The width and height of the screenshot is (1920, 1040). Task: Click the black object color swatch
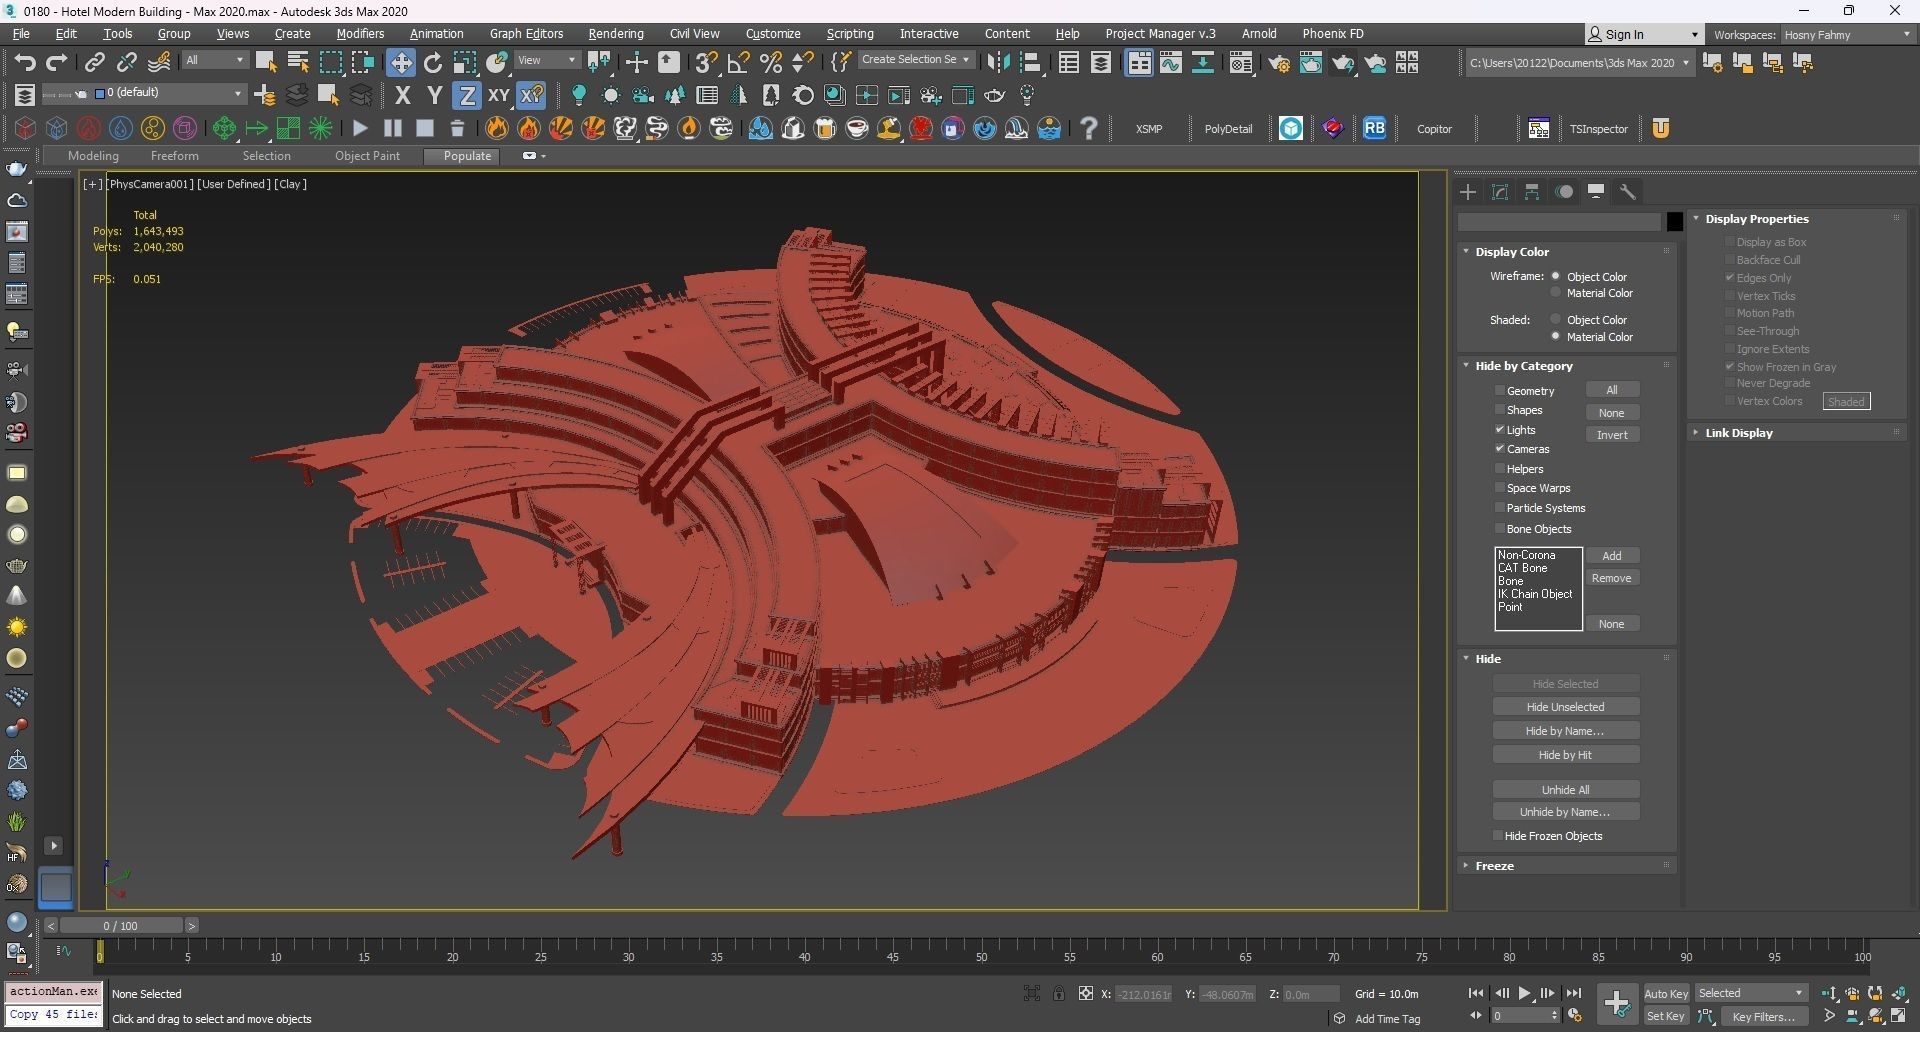tap(1674, 222)
